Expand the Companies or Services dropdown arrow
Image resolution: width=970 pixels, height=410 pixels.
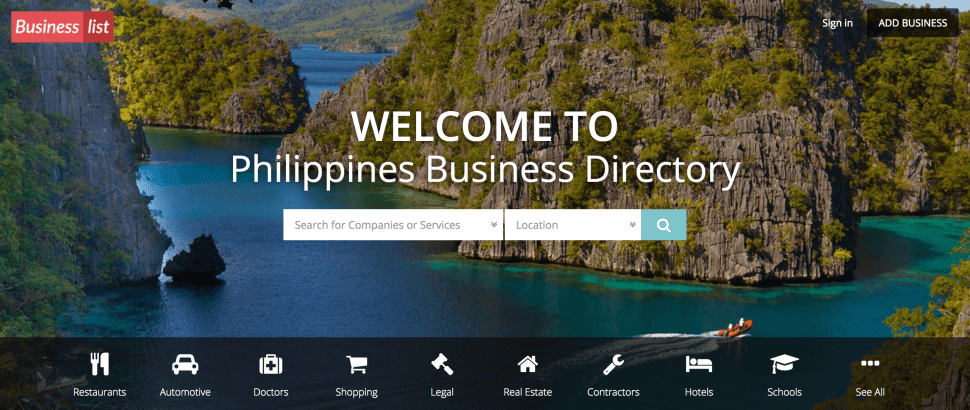coord(494,224)
